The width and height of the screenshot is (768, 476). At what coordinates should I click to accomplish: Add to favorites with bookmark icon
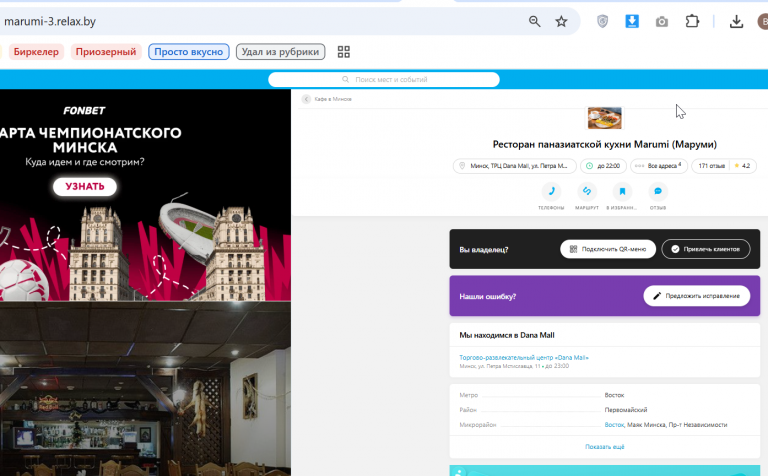622,191
